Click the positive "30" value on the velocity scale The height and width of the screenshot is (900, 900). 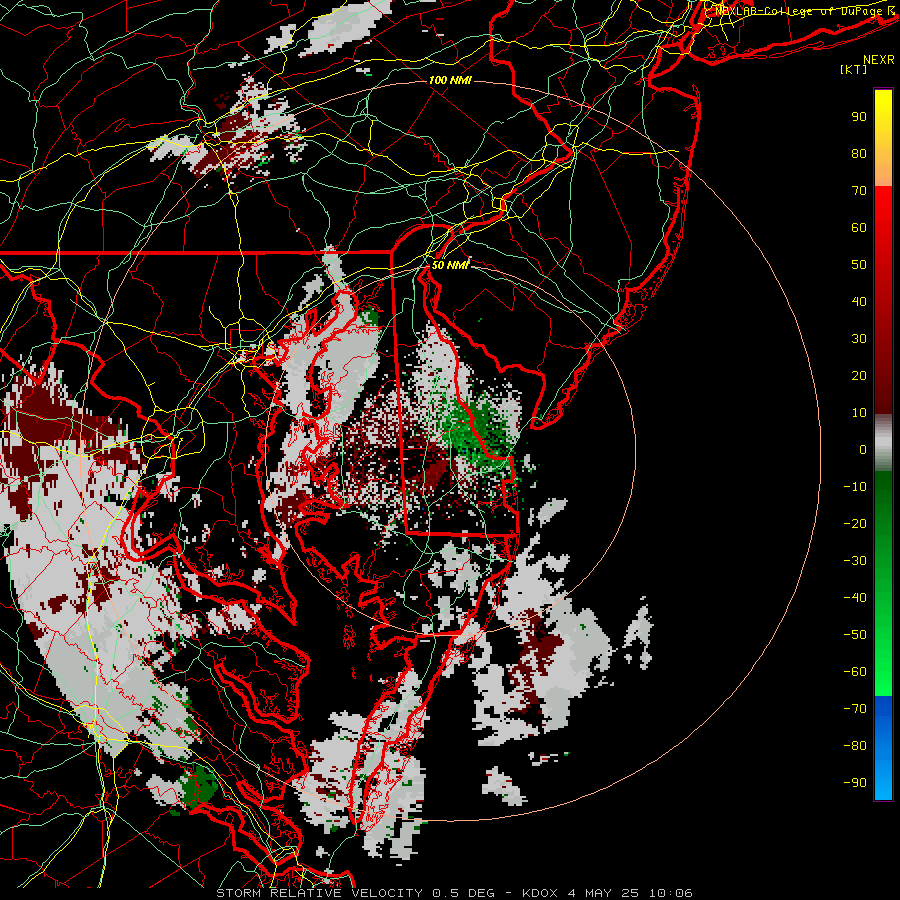click(x=859, y=339)
